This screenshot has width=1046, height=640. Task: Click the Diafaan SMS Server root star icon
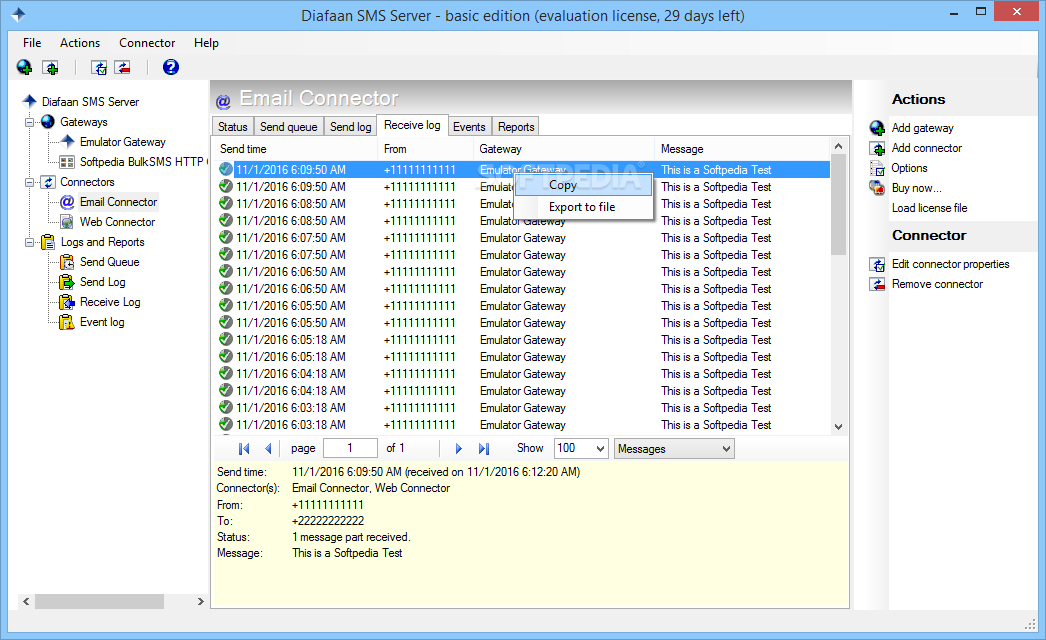pos(29,101)
